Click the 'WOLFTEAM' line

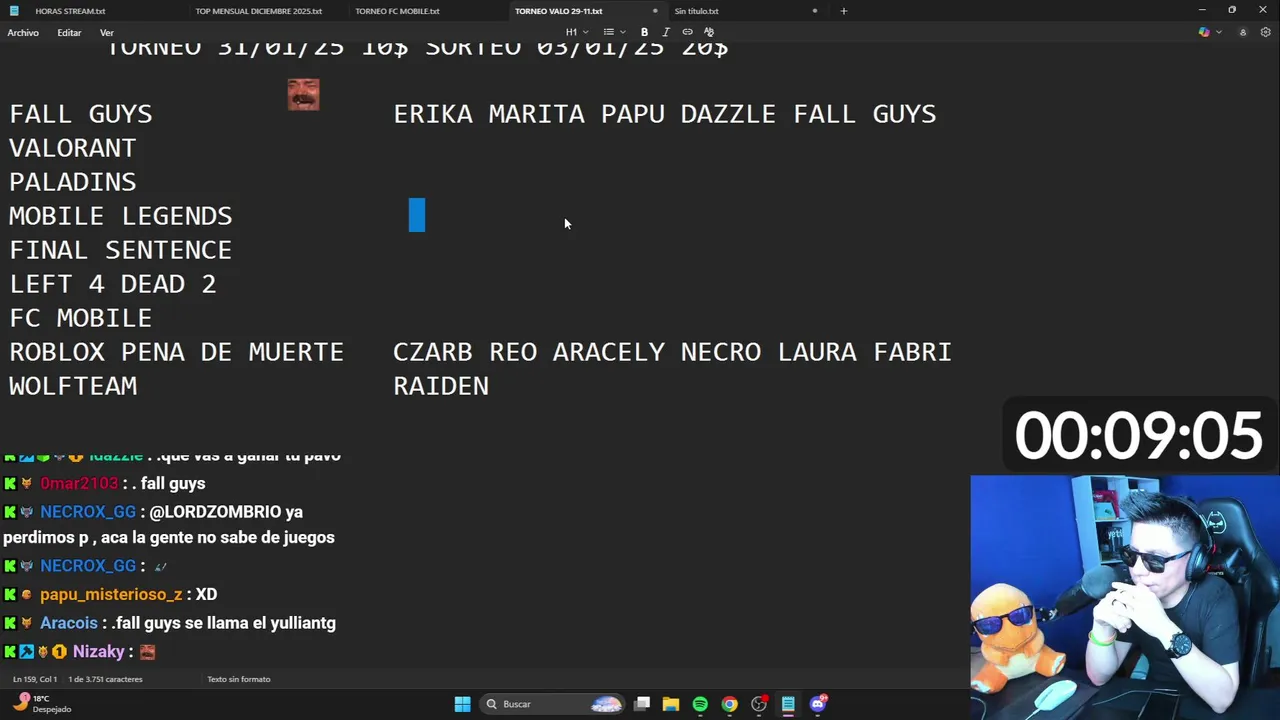click(73, 386)
